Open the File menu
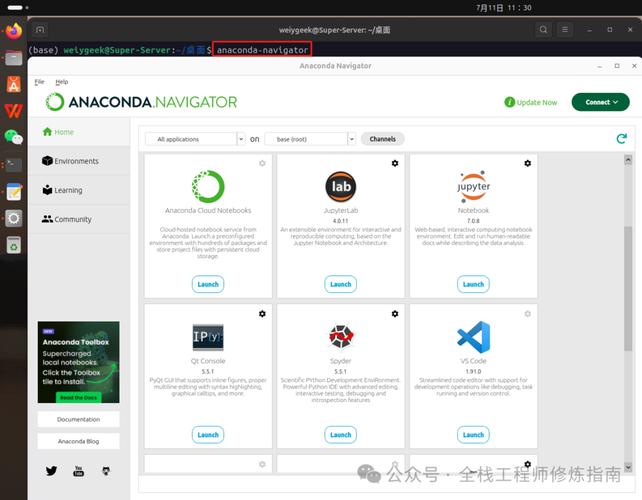642x500 pixels. 39,82
